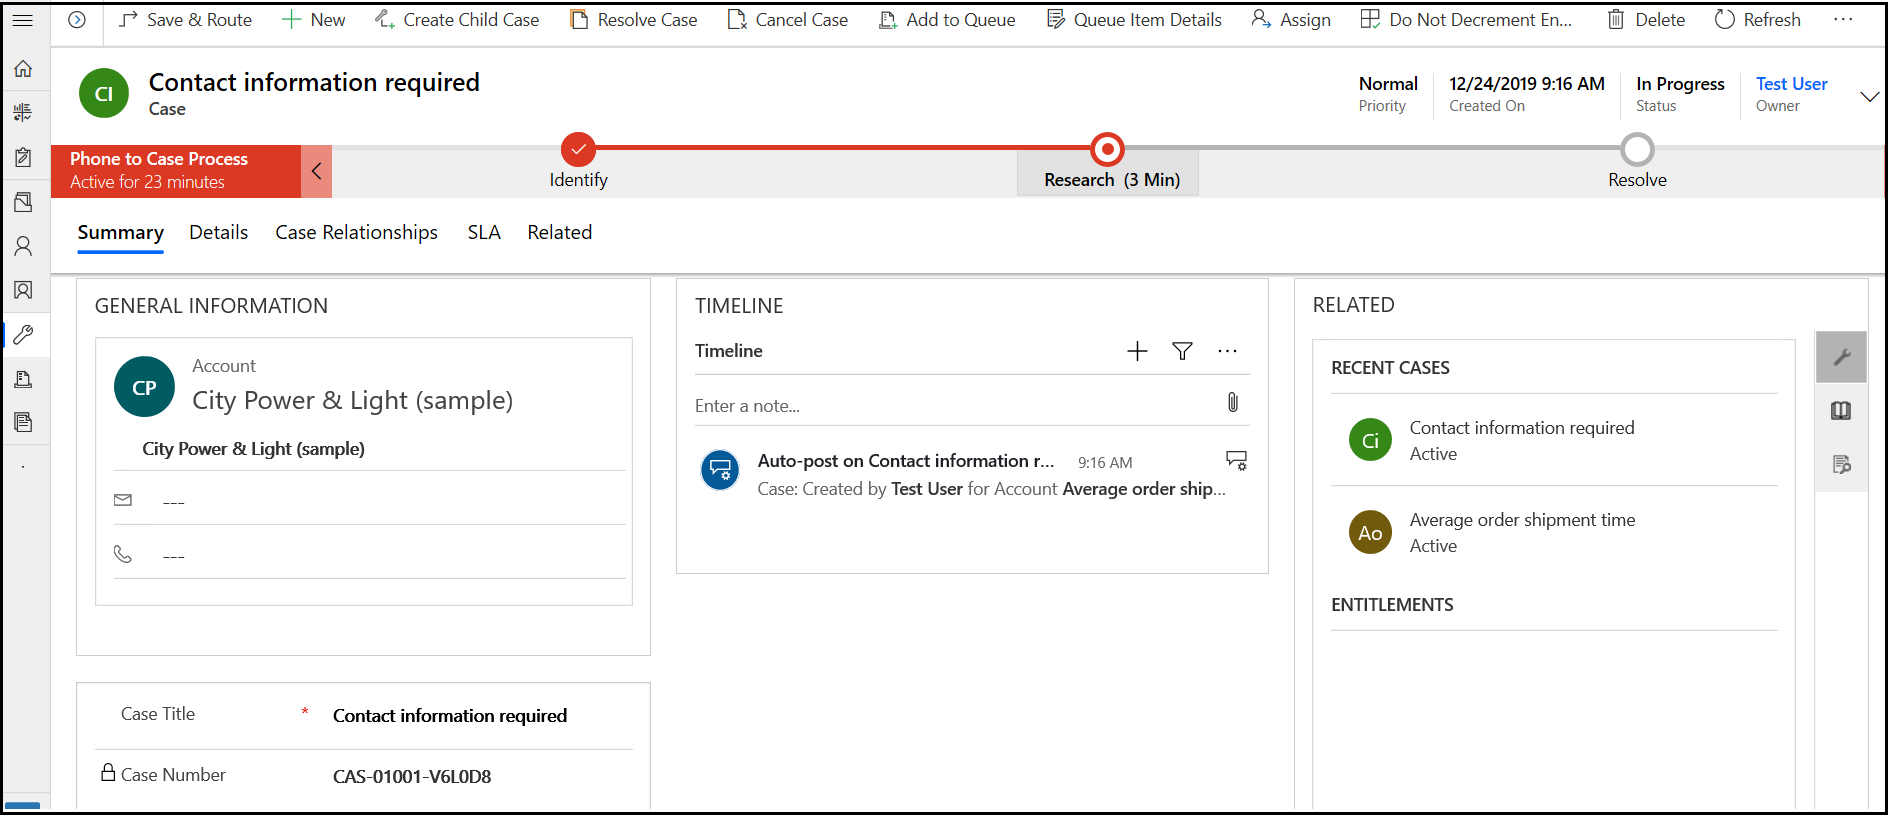The image size is (1889, 816).
Task: Click the paperclip attachment icon in note field
Action: [x=1233, y=402]
